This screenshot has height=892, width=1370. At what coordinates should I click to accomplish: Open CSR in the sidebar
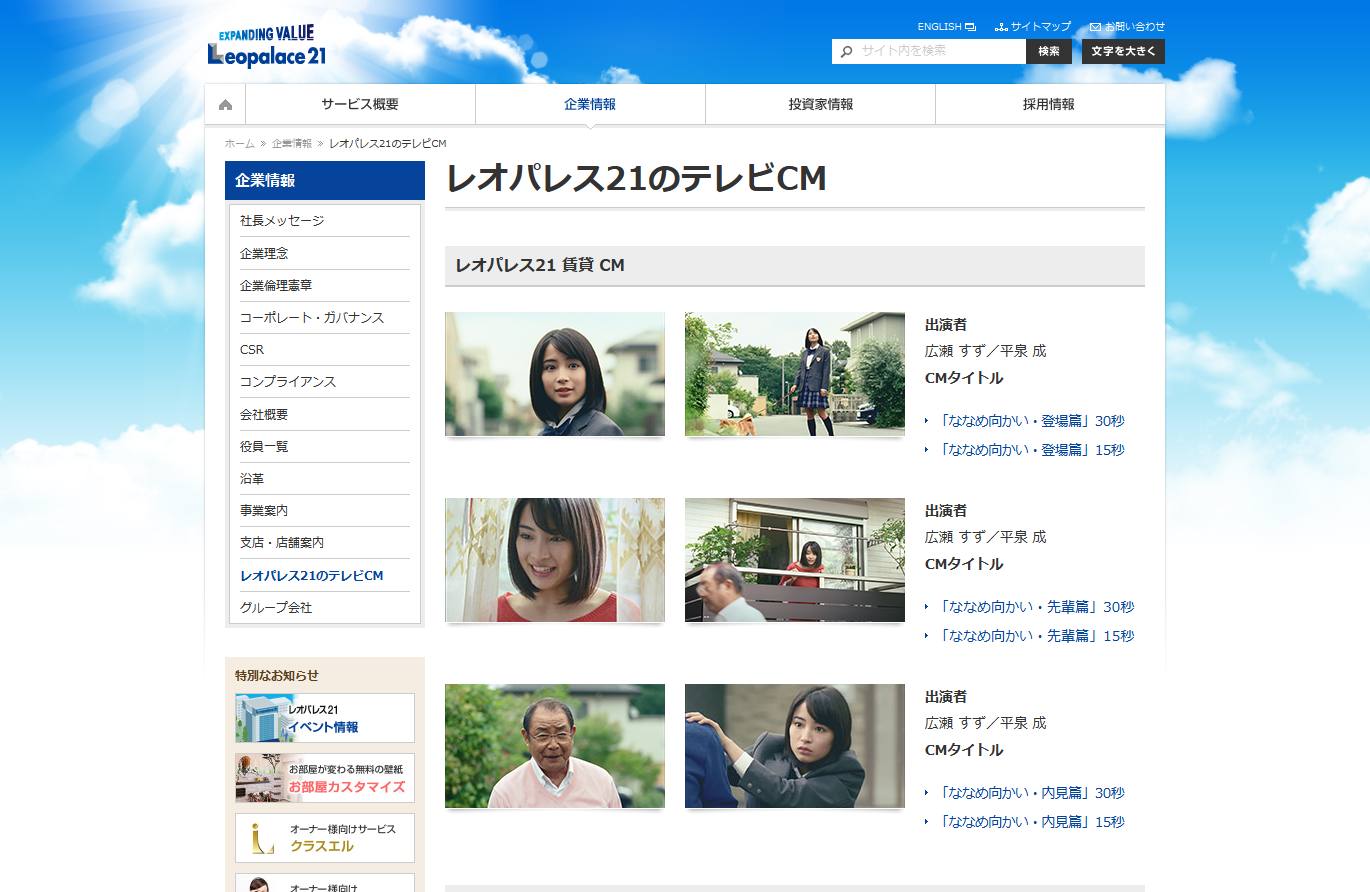[x=325, y=350]
